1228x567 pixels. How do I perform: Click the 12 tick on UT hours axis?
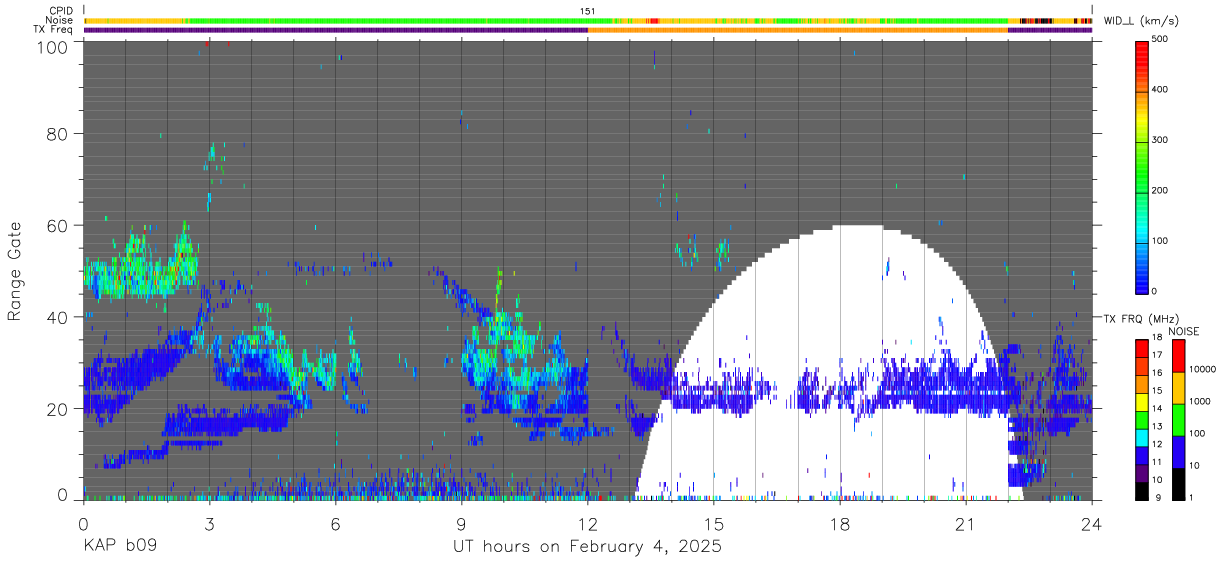[588, 523]
